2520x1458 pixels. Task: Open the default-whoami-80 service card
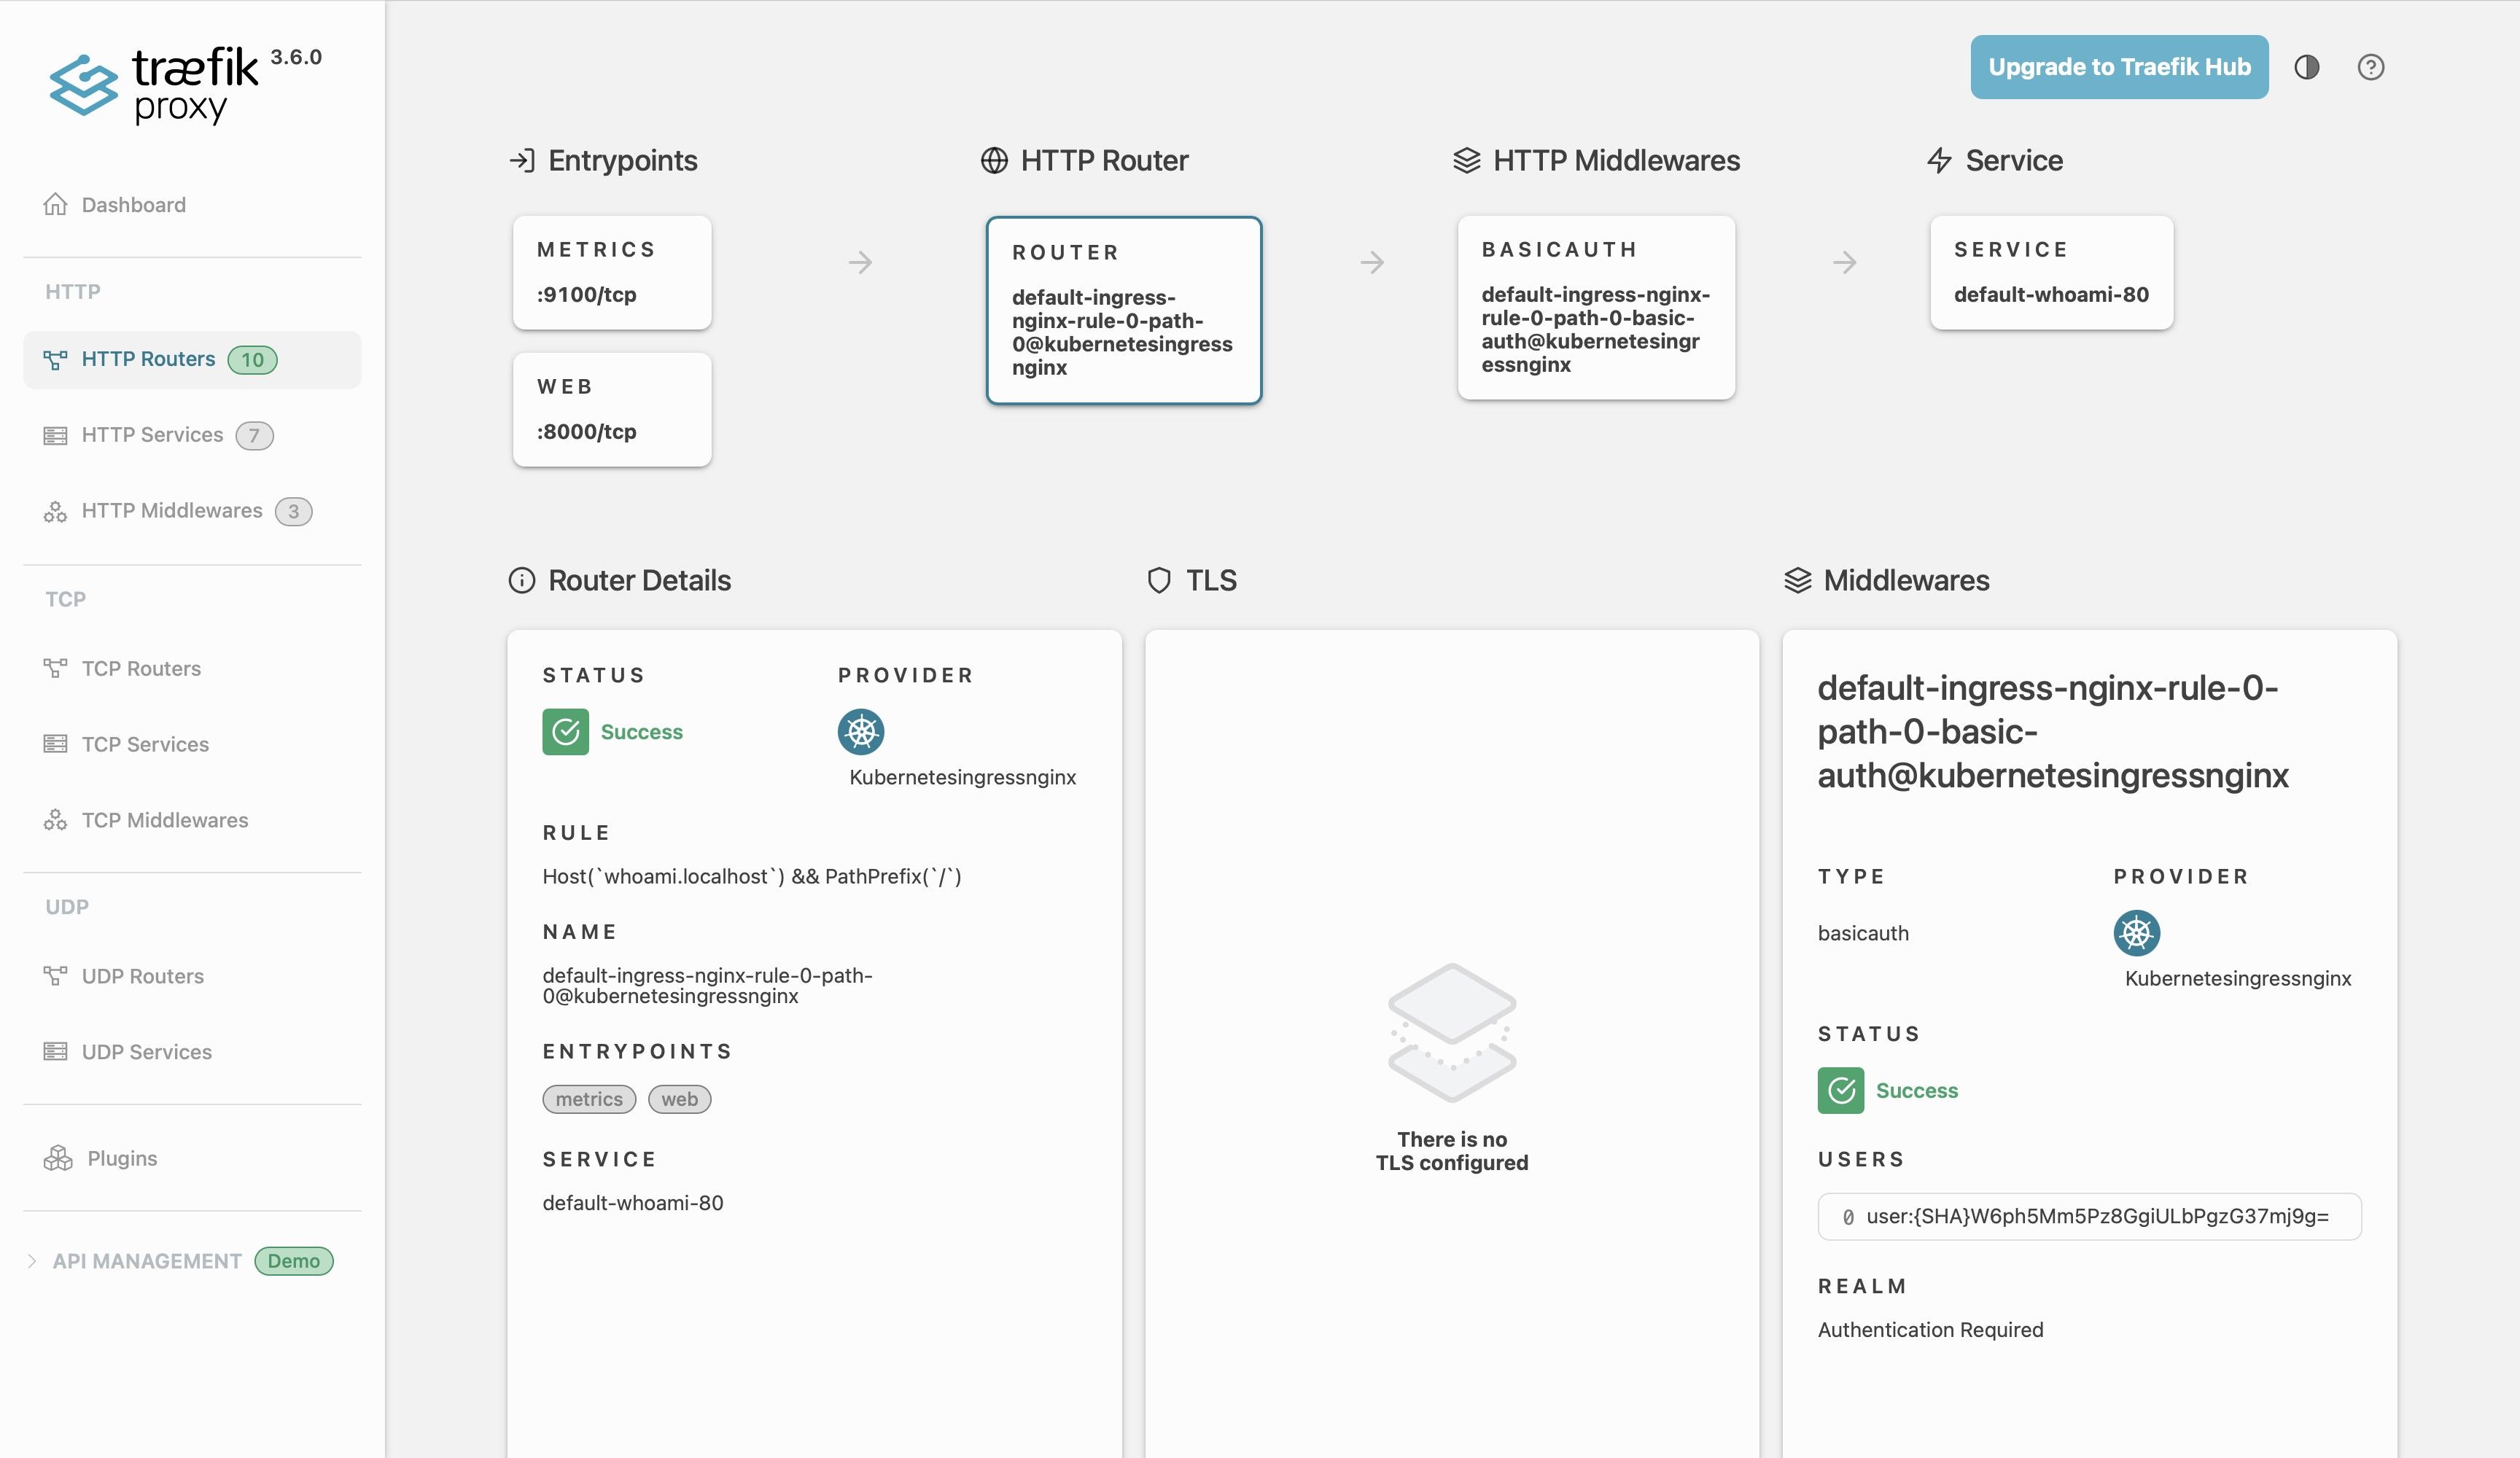2050,272
